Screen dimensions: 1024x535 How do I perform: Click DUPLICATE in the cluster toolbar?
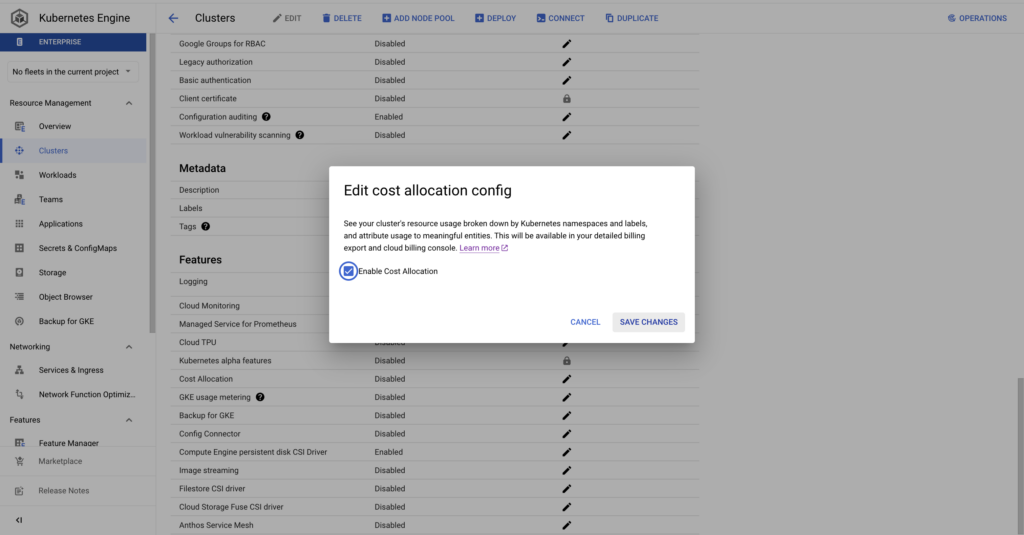tap(632, 18)
